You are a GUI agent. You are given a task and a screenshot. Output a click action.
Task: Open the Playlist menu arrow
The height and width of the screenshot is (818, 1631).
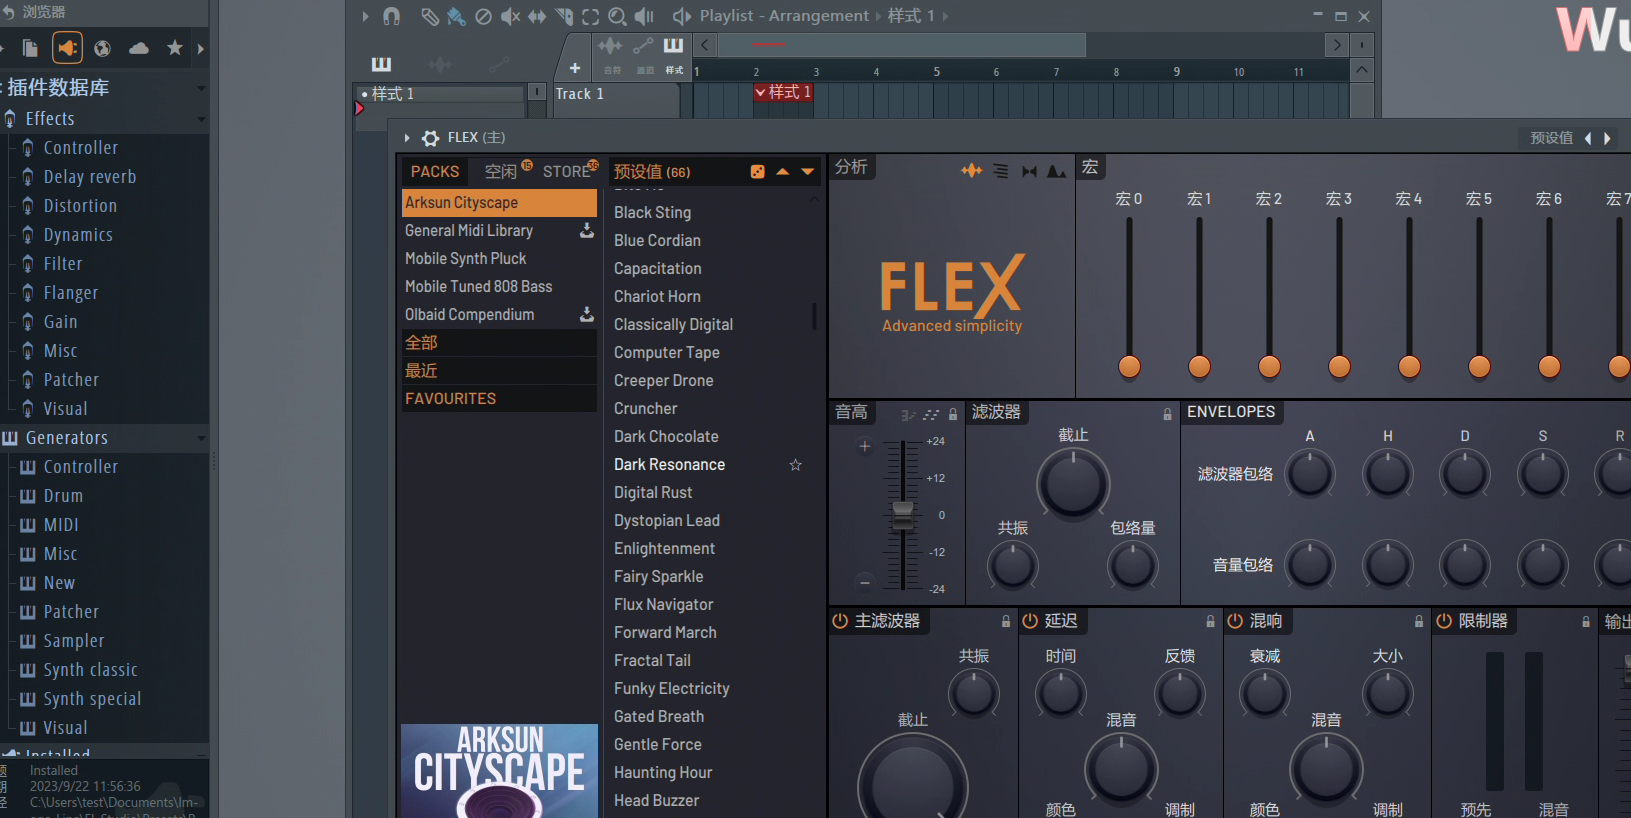coord(365,16)
